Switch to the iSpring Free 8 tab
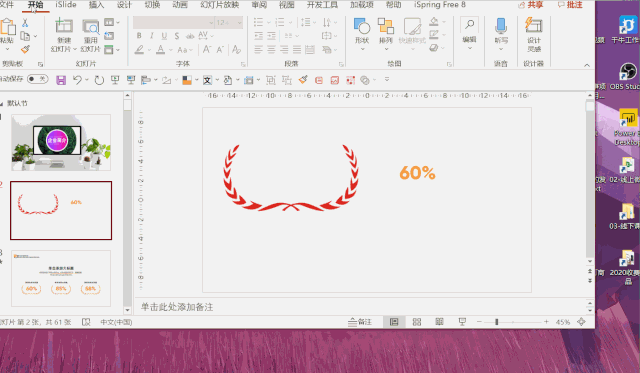The width and height of the screenshot is (640, 373). (x=440, y=4)
